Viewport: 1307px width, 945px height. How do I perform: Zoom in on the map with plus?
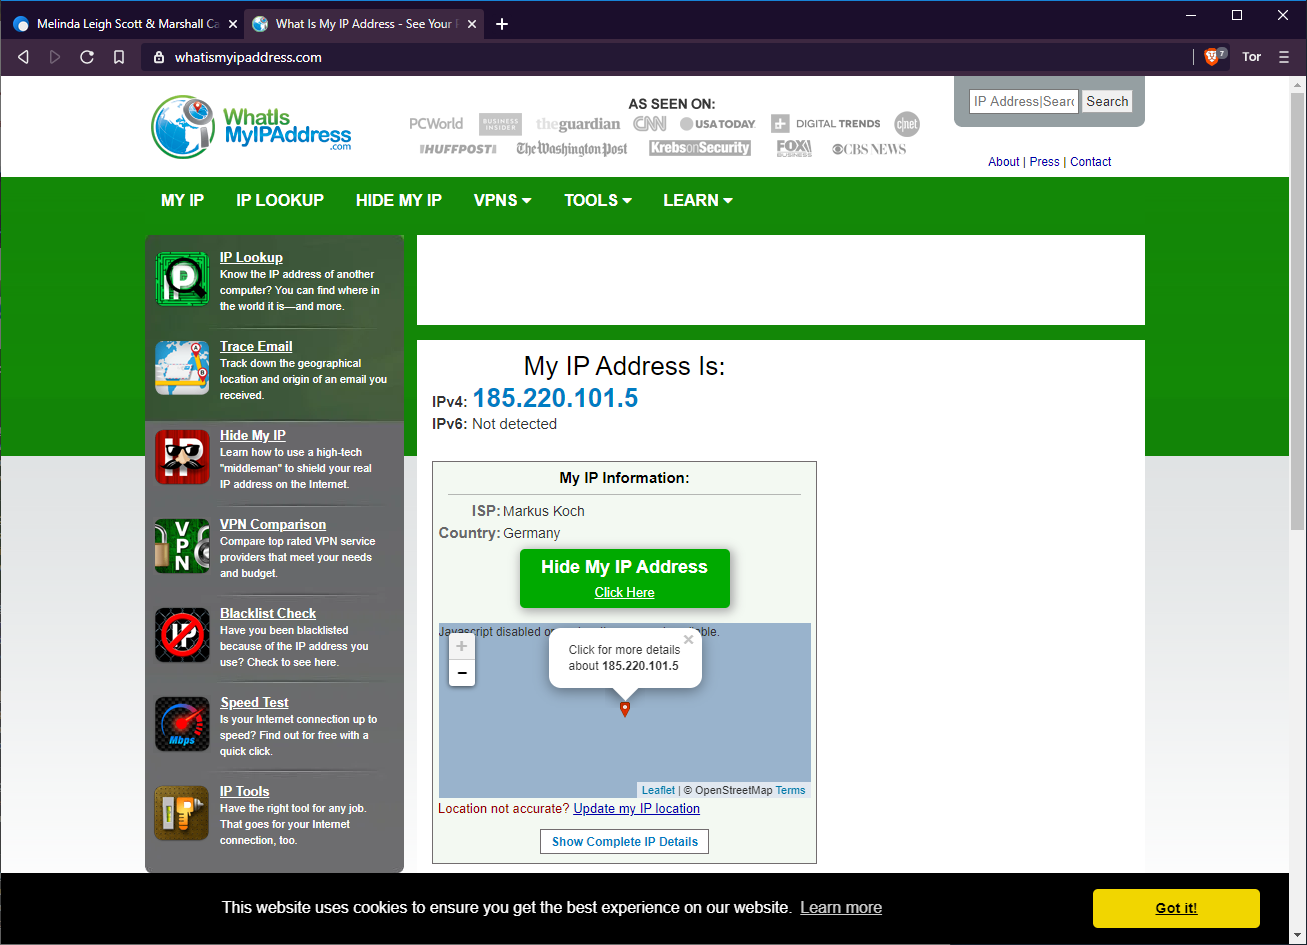pyautogui.click(x=462, y=647)
